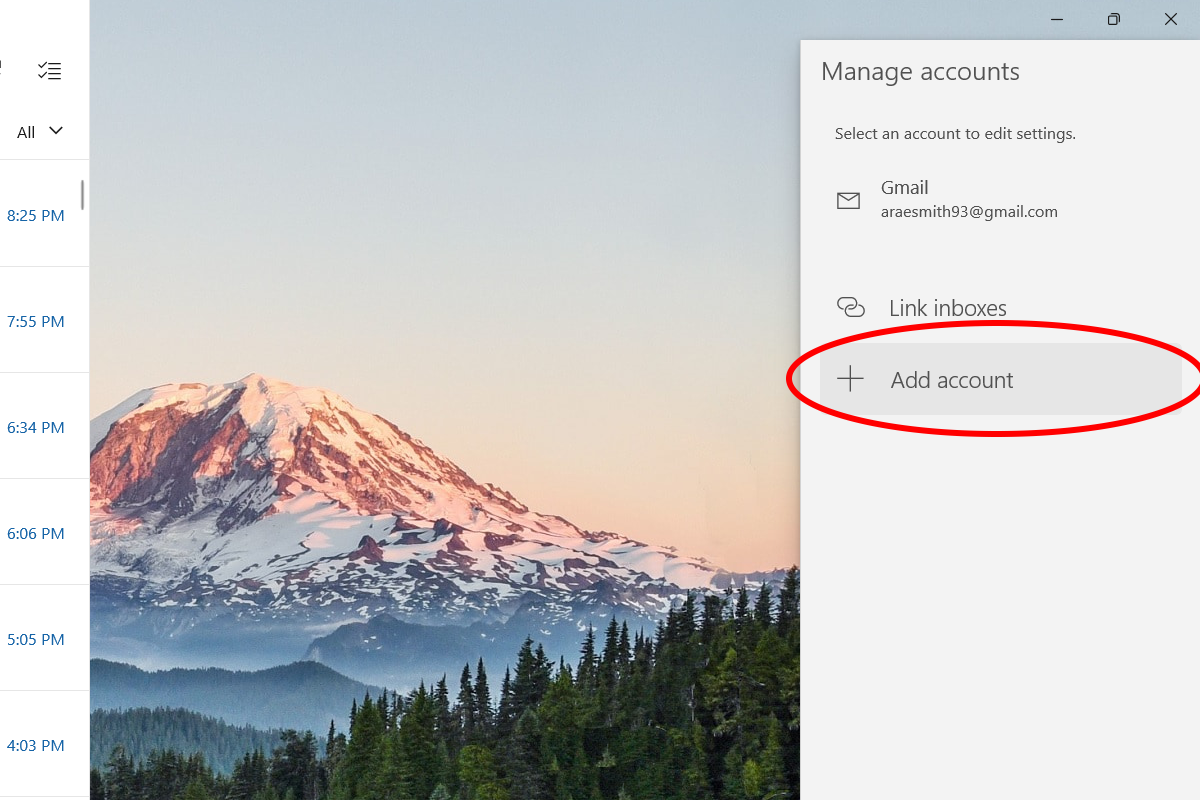Click the Gmail envelope icon
Screen dimensions: 1200x800
(848, 200)
